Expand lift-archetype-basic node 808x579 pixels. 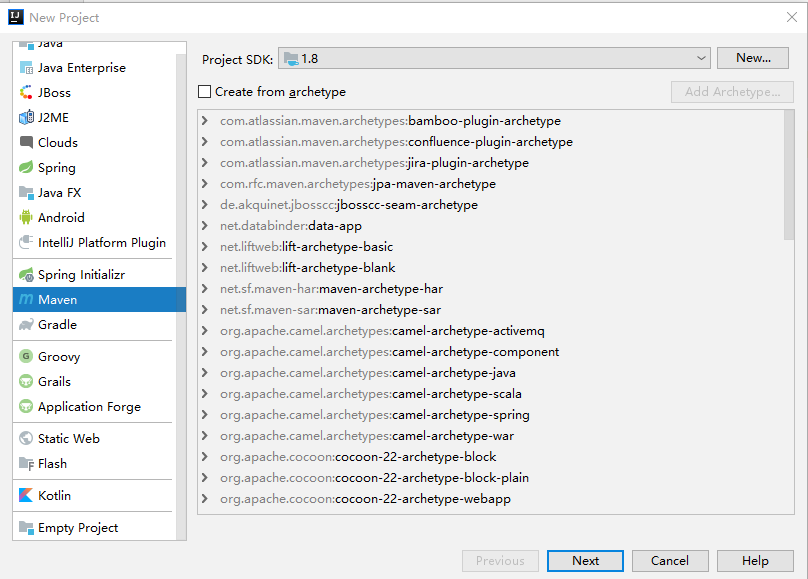click(205, 247)
